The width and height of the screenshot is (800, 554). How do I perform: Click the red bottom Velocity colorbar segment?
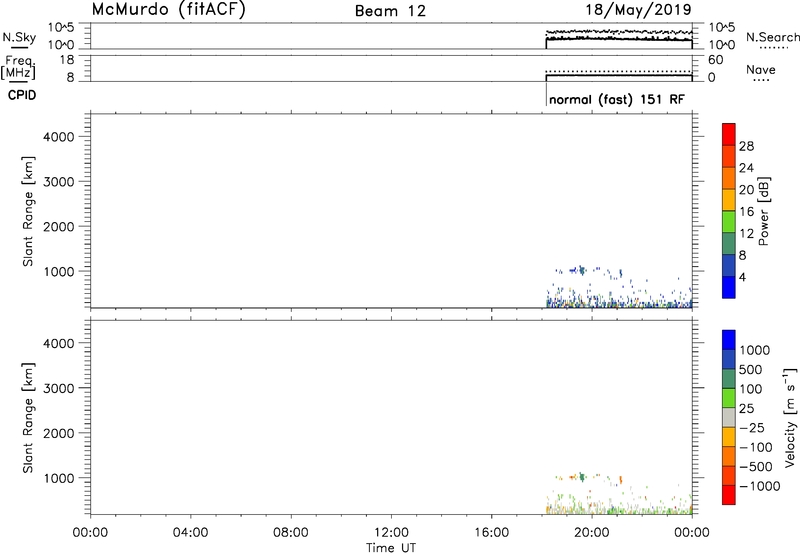click(x=729, y=495)
